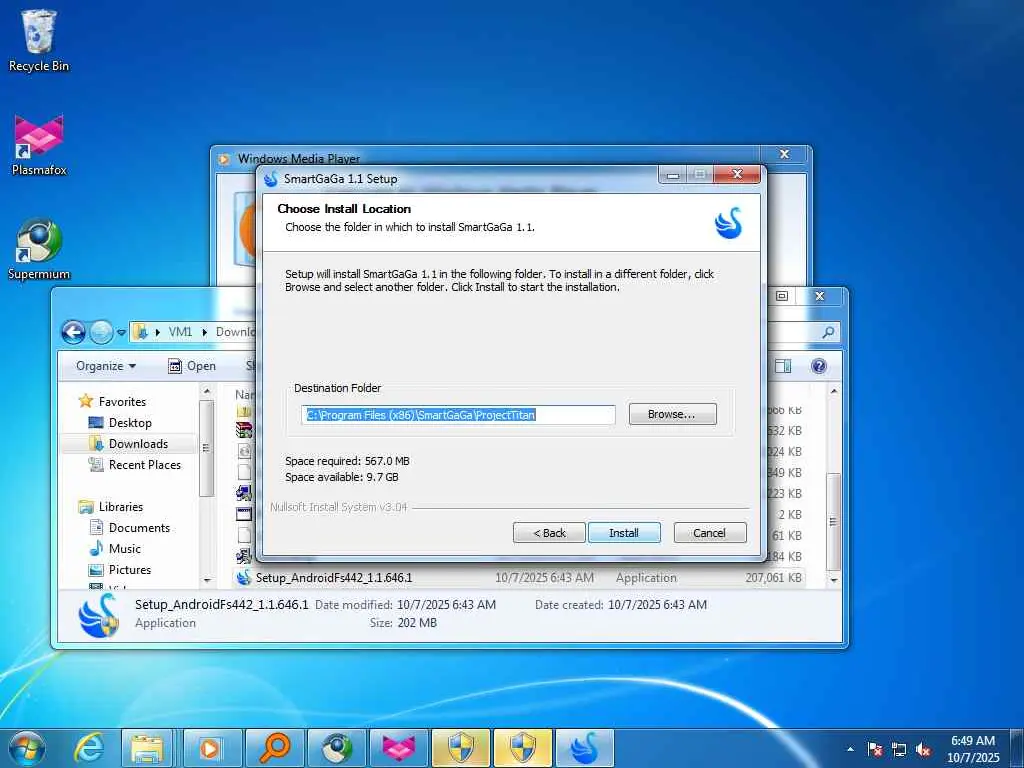Open the magnifier search app on taskbar

(x=274, y=748)
